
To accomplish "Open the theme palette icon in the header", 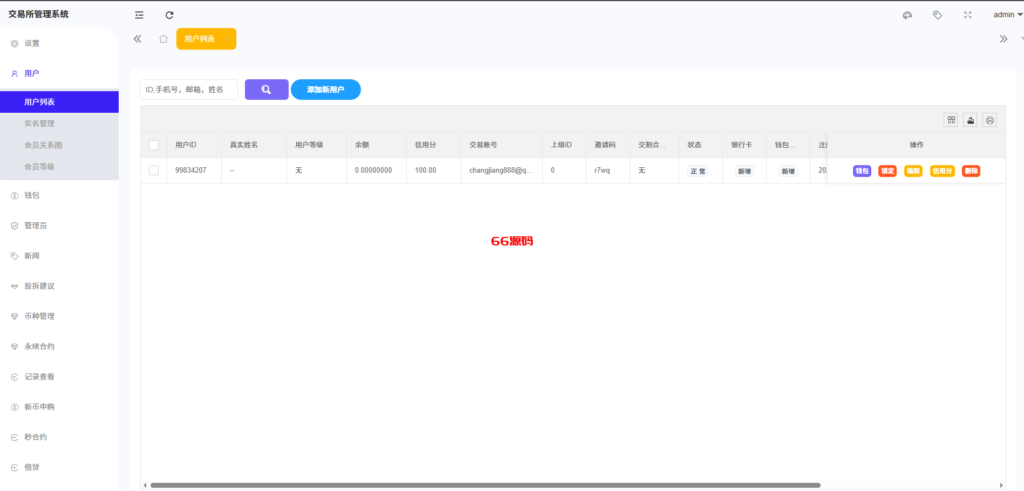I will coord(907,15).
